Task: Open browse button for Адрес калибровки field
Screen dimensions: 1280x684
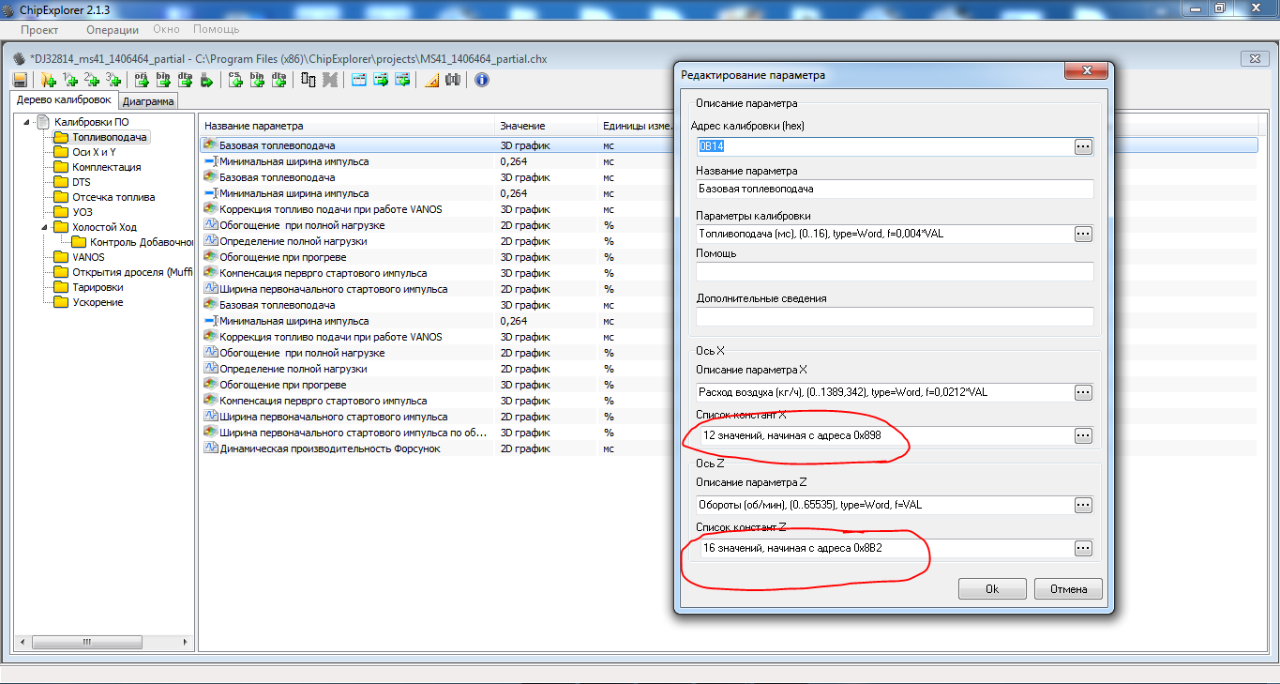Action: (x=1082, y=147)
